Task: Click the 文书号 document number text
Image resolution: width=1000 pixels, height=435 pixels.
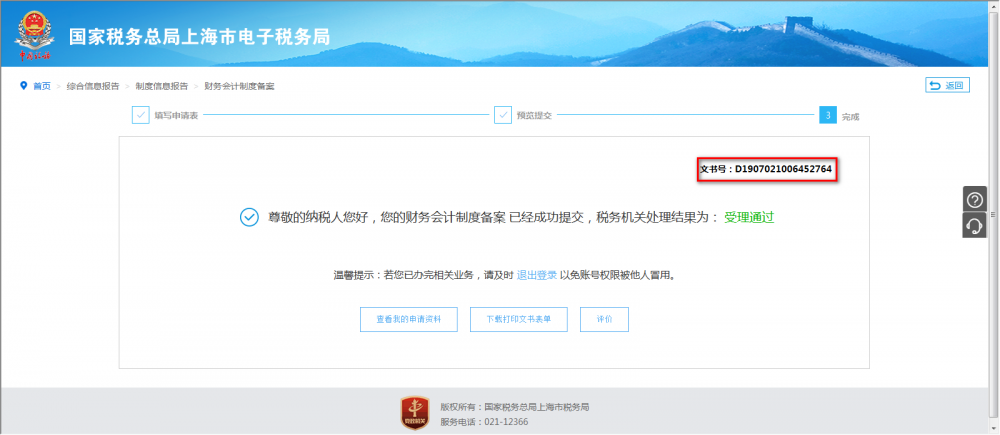Action: 766,170
